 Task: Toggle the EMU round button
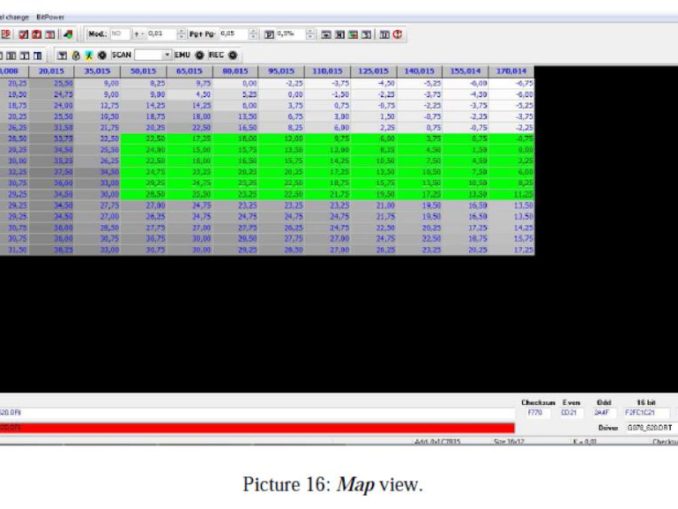(x=199, y=54)
